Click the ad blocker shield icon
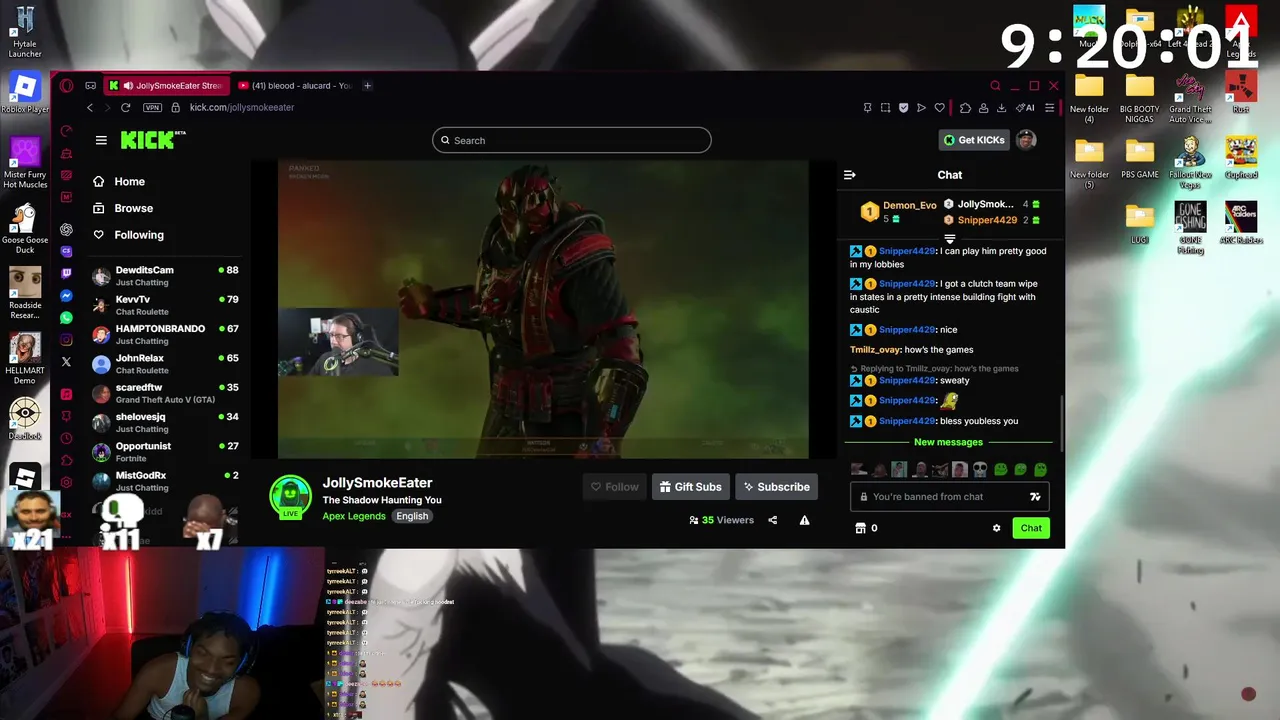Viewport: 1280px width, 720px height. pyautogui.click(x=903, y=108)
